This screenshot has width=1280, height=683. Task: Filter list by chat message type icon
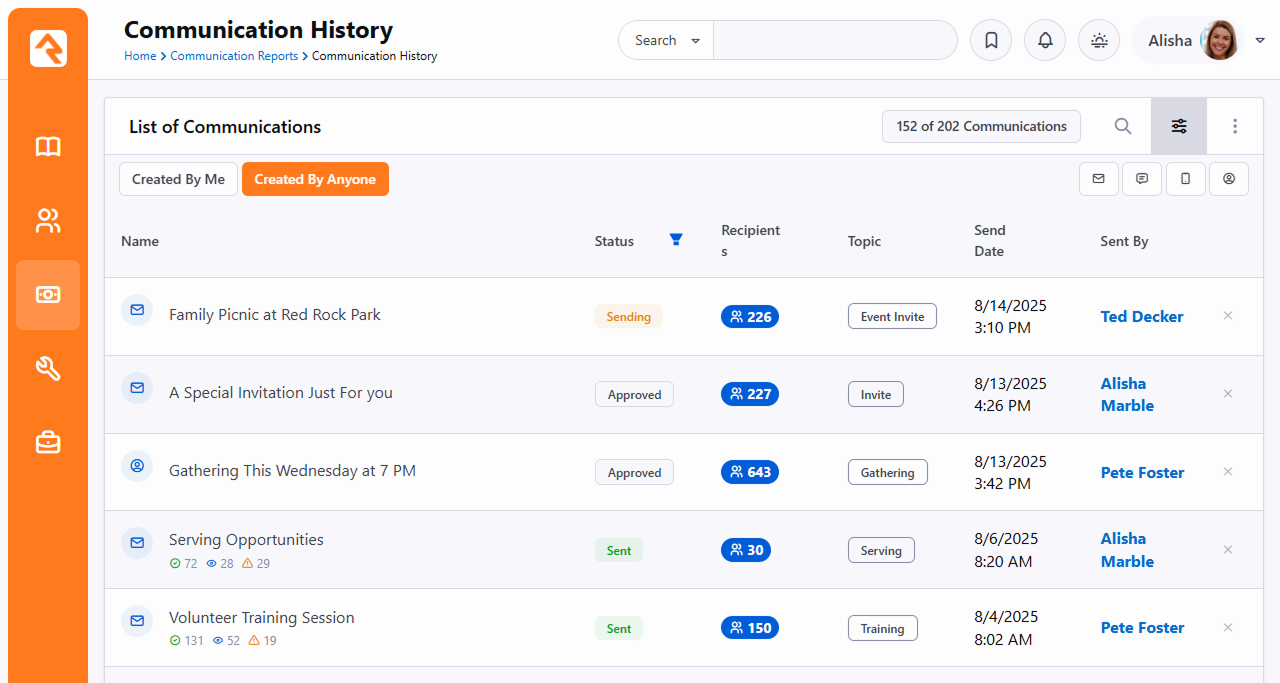[x=1142, y=179]
